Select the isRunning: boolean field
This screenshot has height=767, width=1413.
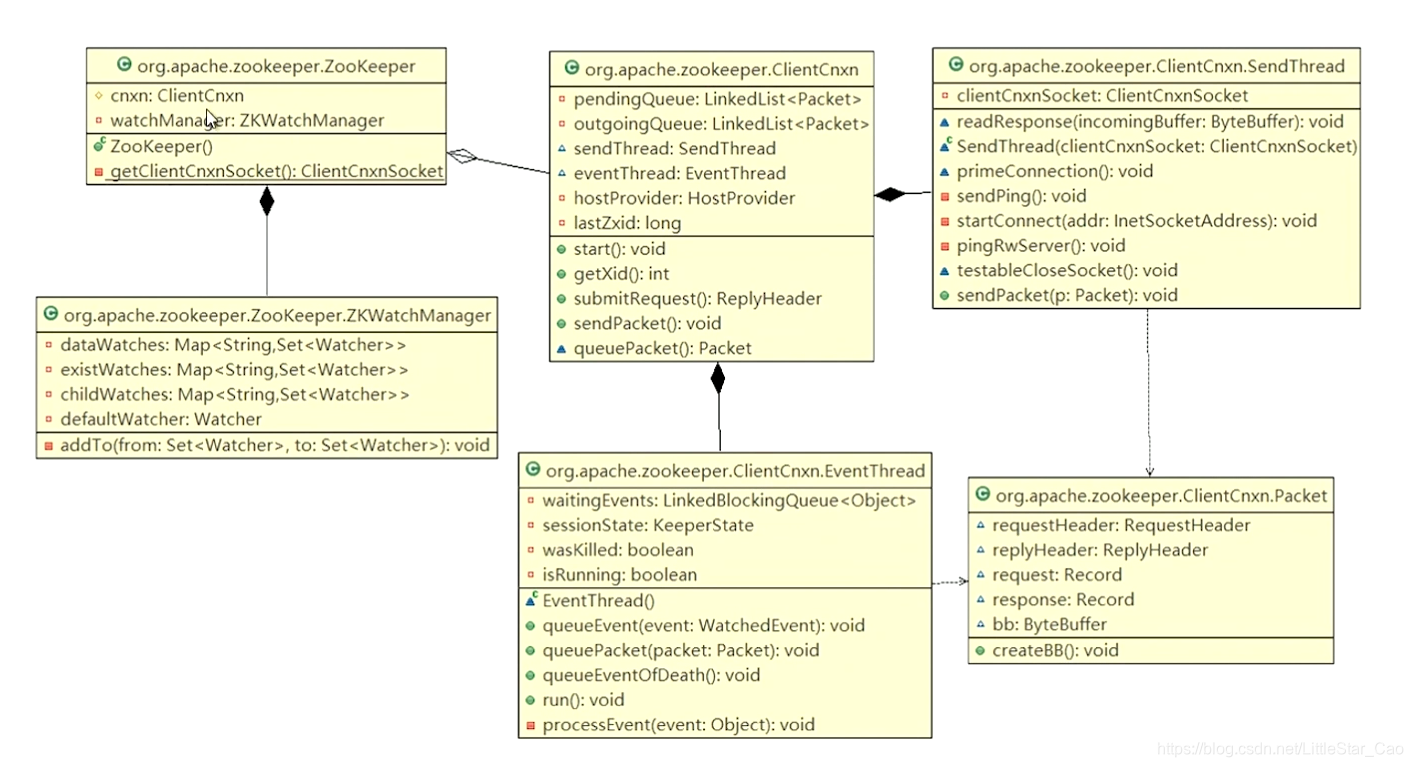[620, 575]
